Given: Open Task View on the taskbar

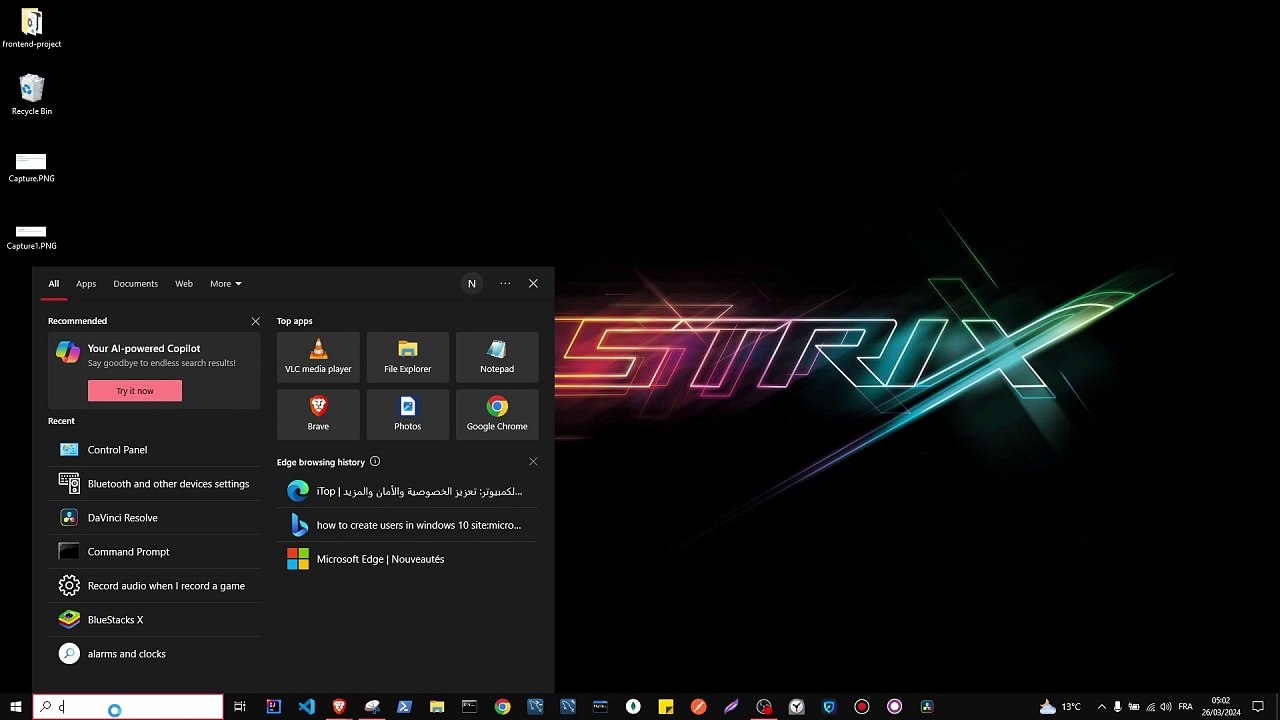Looking at the screenshot, I should point(240,707).
